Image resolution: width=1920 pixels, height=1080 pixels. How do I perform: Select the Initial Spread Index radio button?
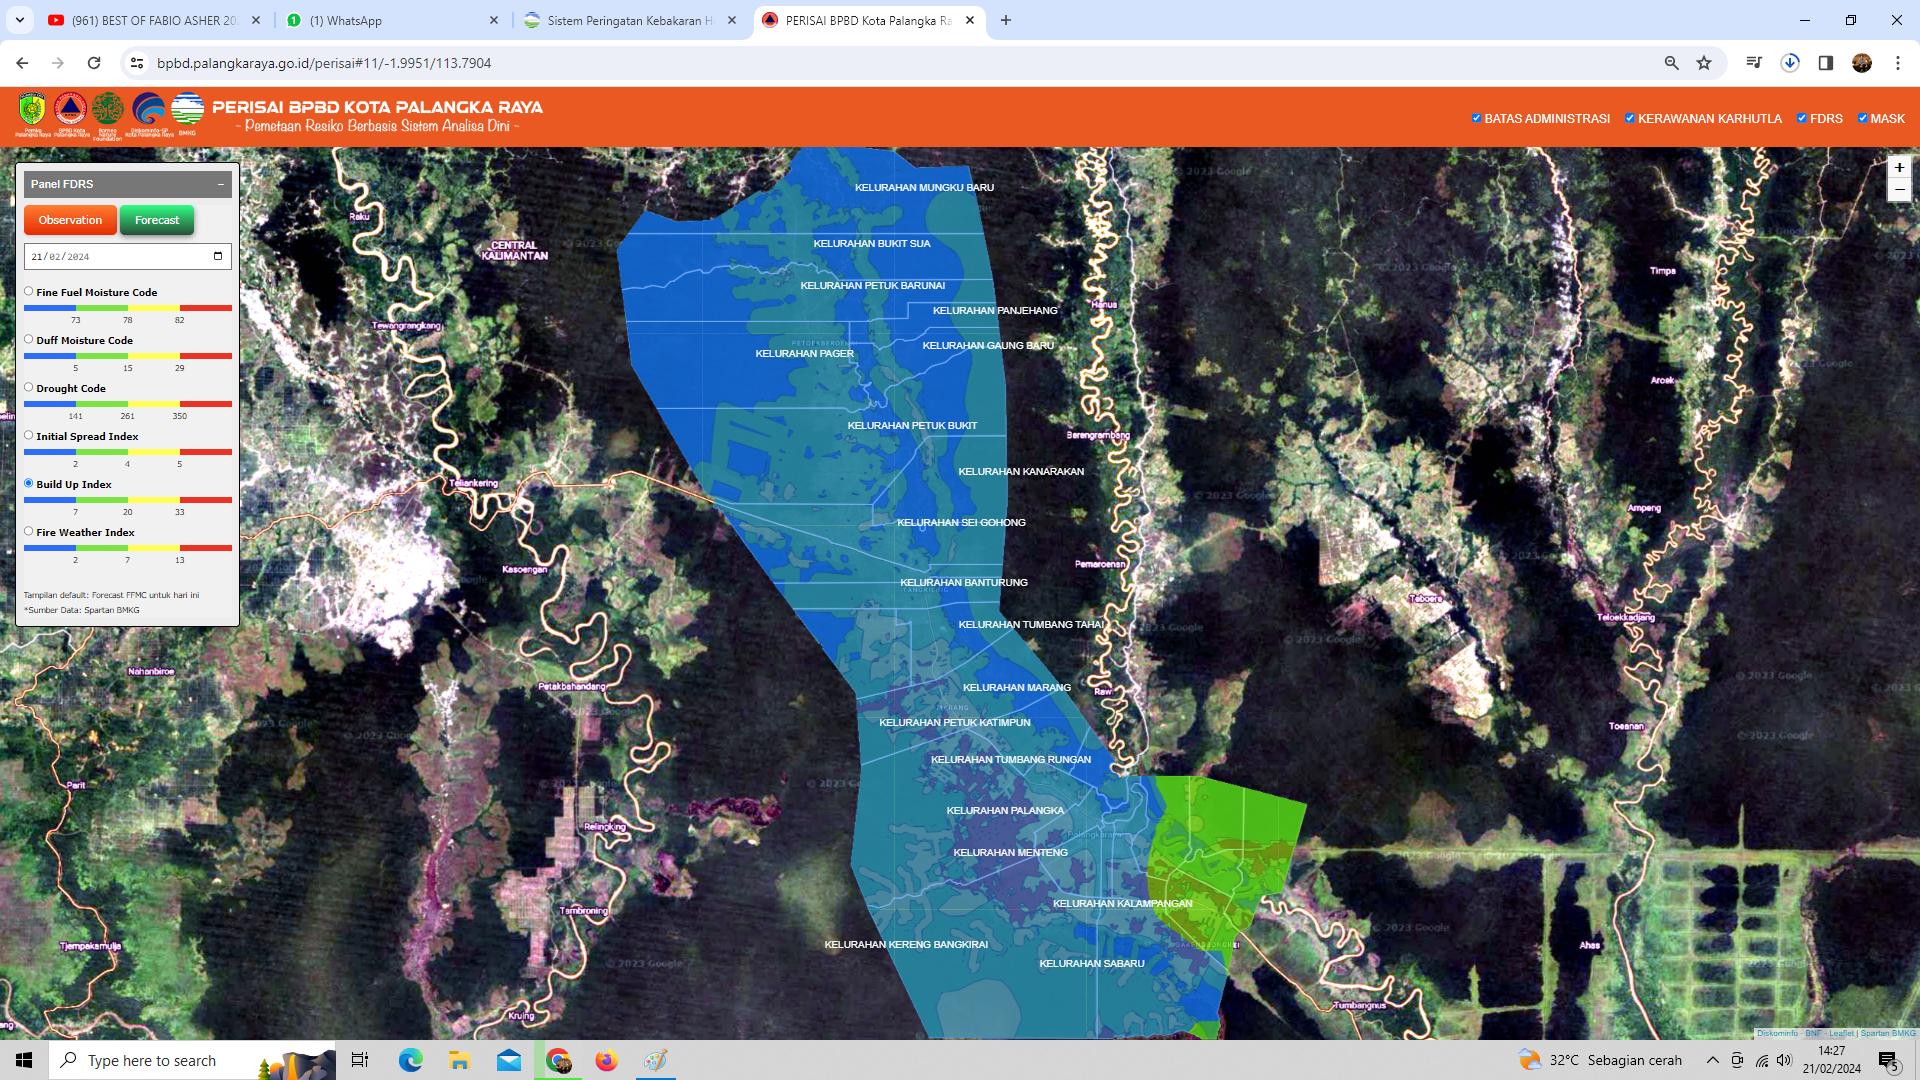click(x=29, y=435)
